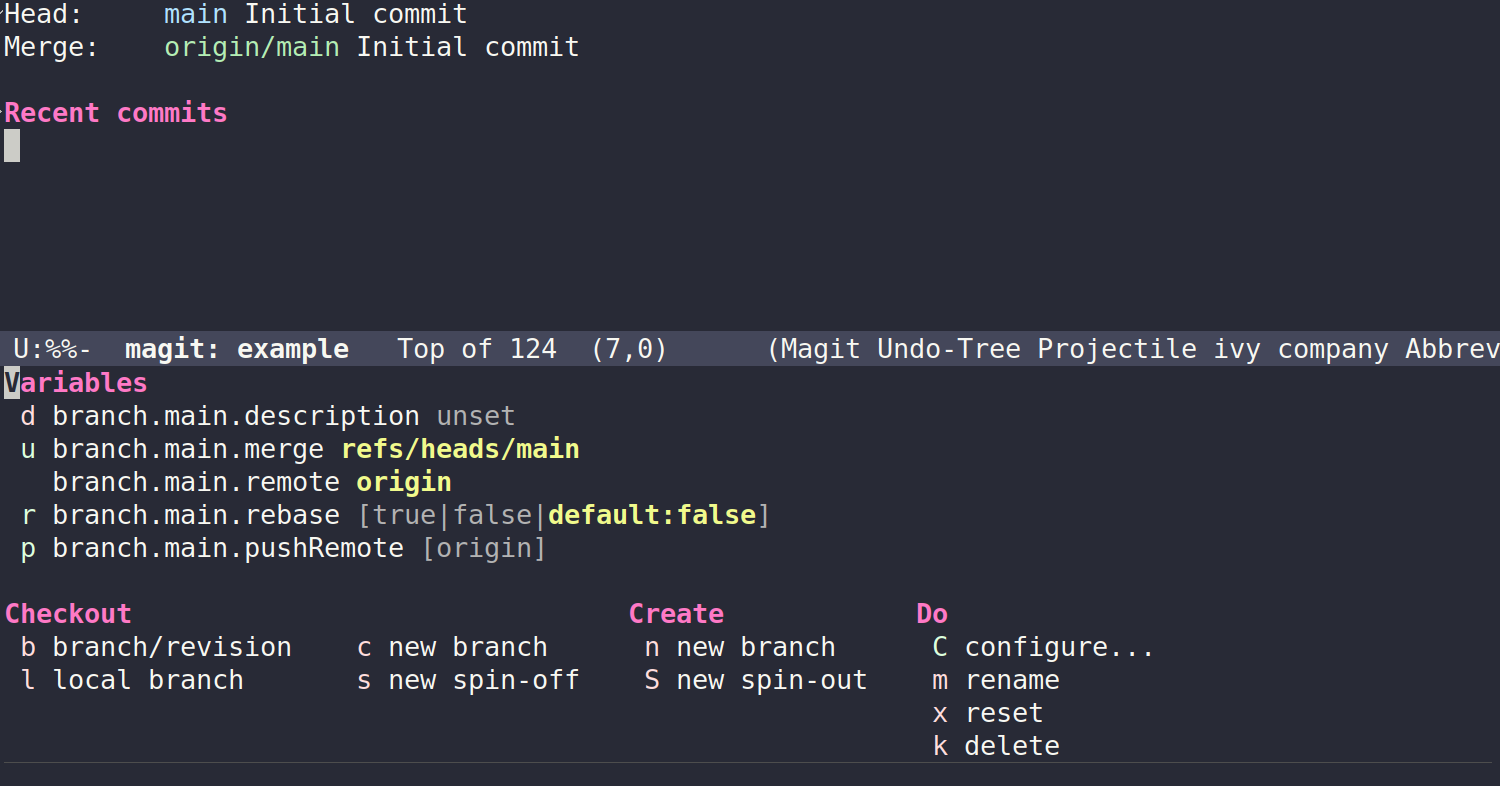Click the 'Variables' heading
This screenshot has height=786, width=1500.
pyautogui.click(x=76, y=383)
